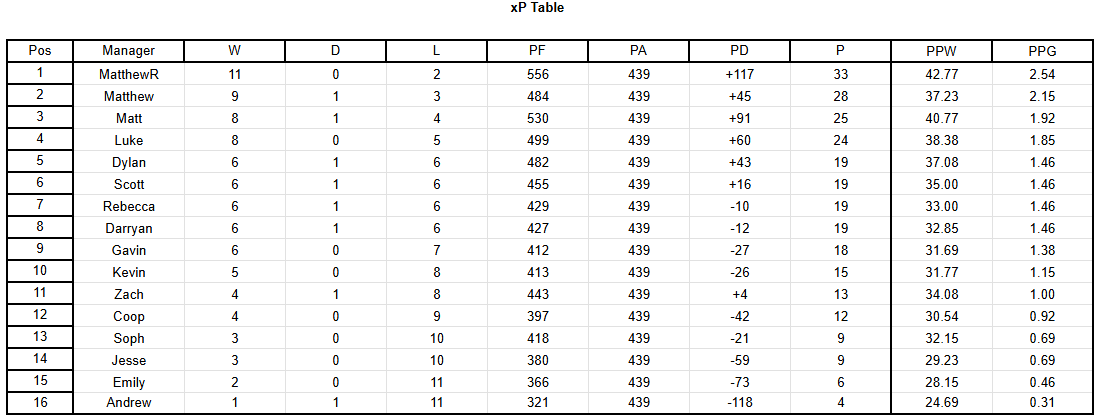Click the PPW column header
This screenshot has width=1100, height=420.
pos(941,51)
